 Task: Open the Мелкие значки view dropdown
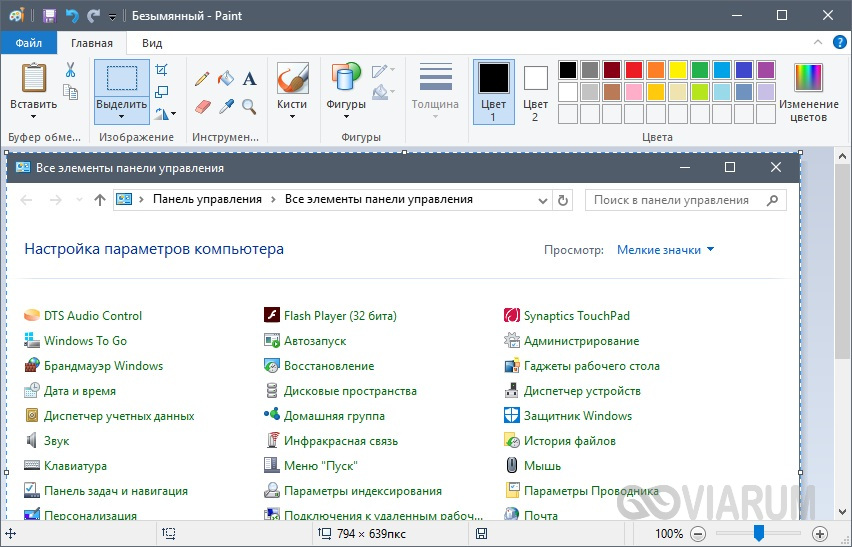[x=666, y=250]
